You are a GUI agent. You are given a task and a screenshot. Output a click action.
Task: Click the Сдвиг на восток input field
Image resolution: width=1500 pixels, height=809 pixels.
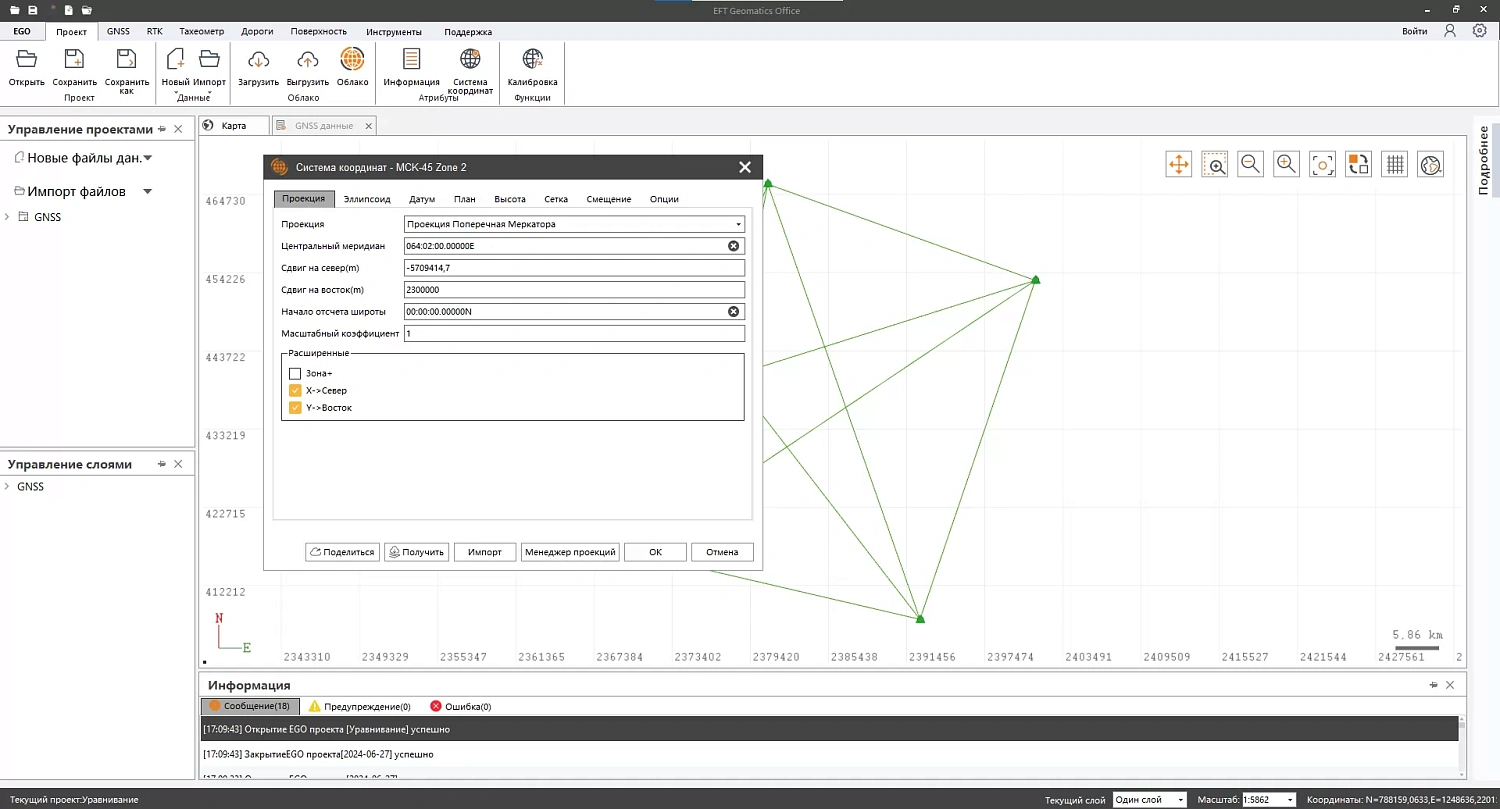click(x=574, y=290)
